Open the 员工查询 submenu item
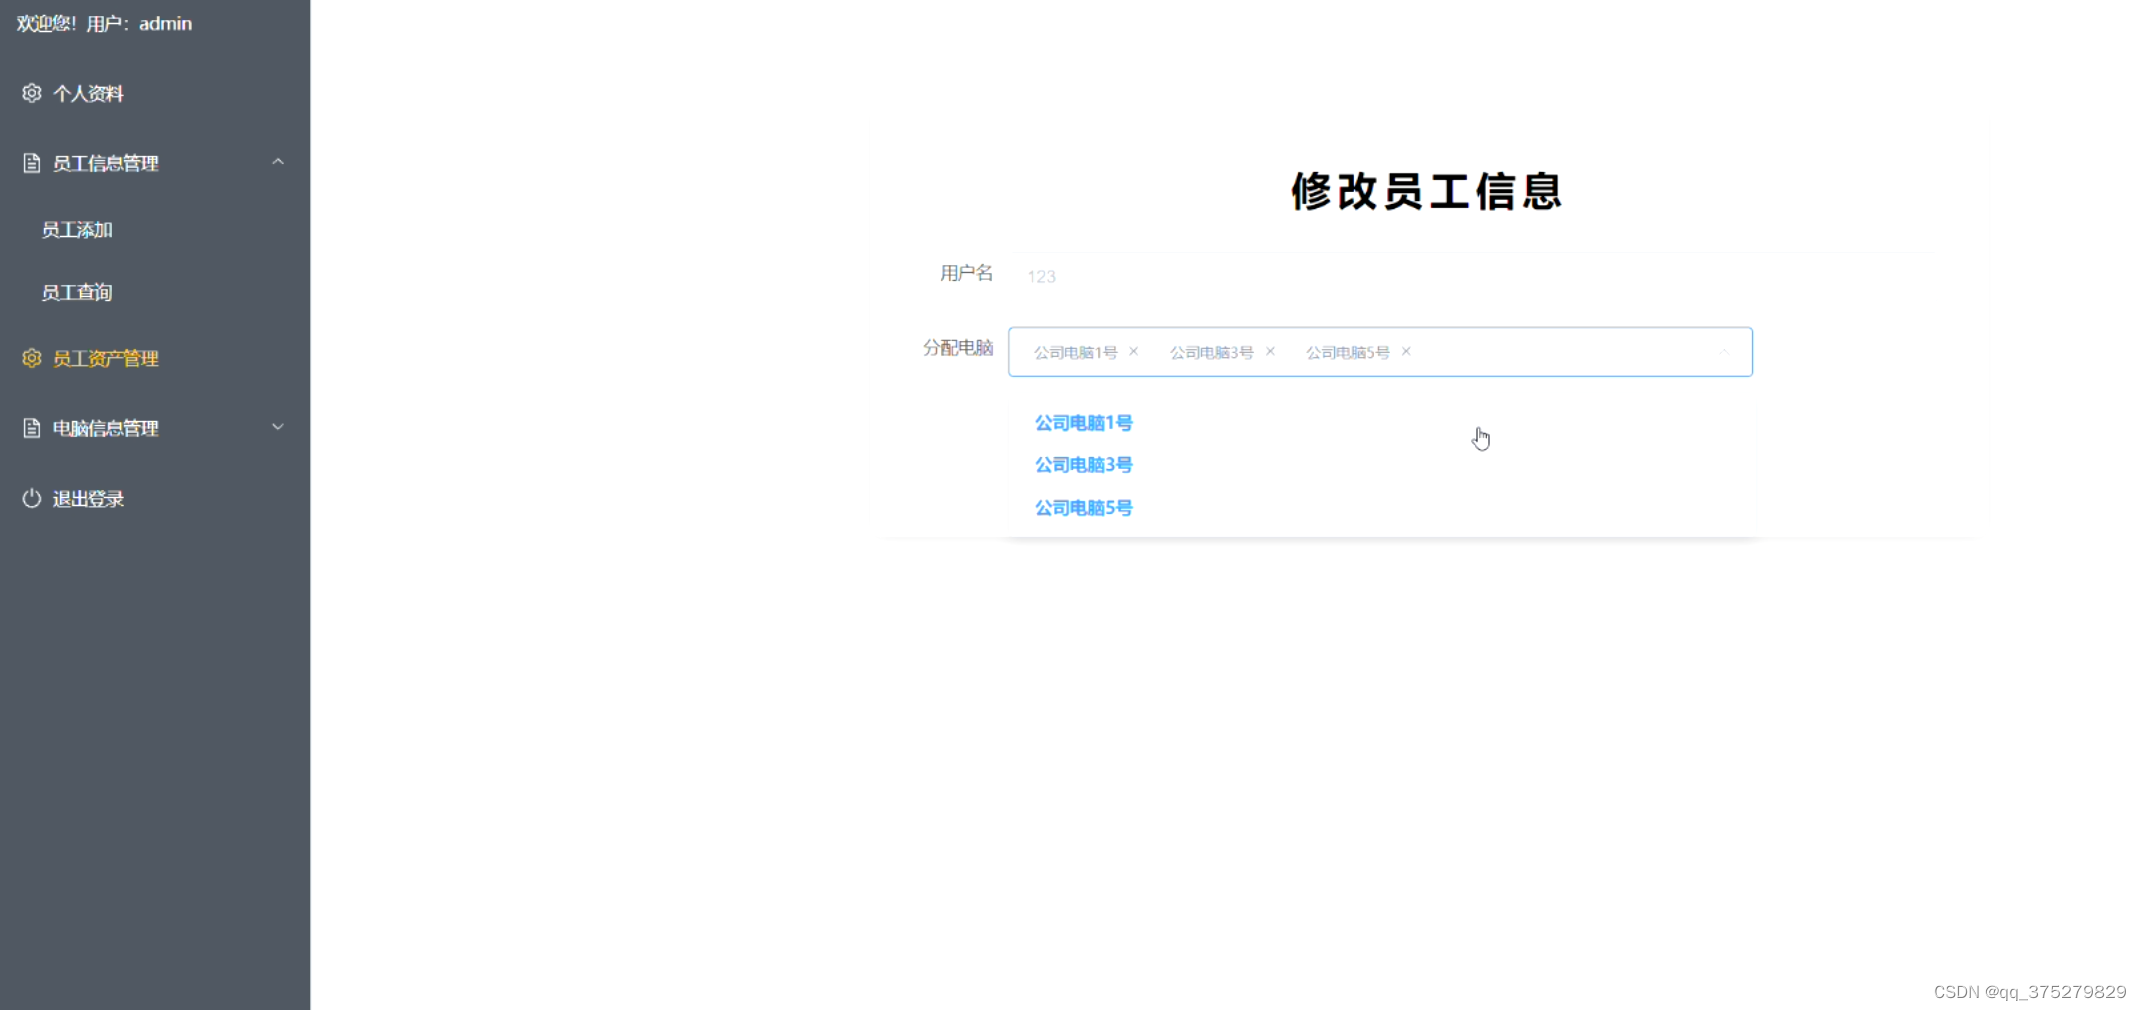This screenshot has width=2141, height=1010. coord(155,292)
